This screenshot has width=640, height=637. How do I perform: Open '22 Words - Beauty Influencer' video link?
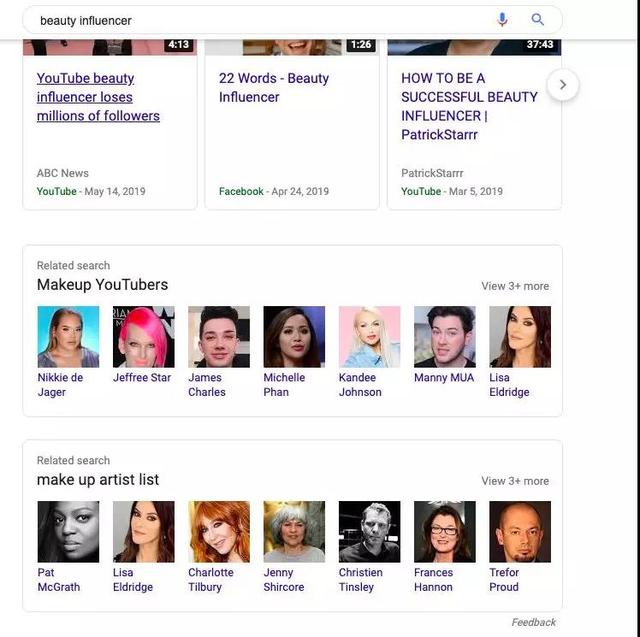274,88
